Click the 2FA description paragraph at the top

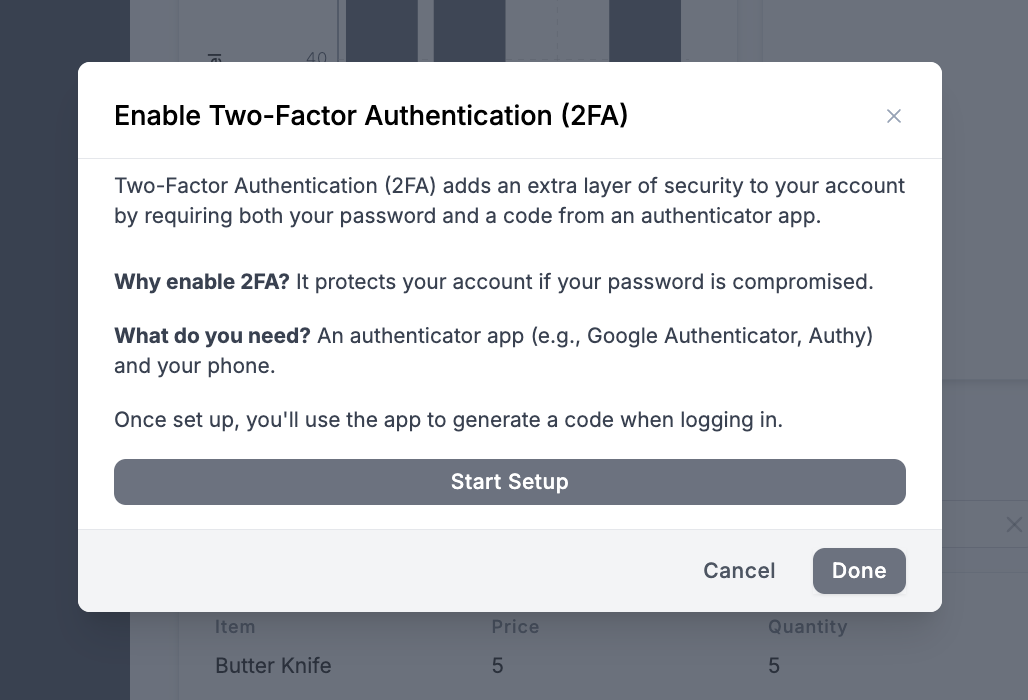[x=509, y=200]
